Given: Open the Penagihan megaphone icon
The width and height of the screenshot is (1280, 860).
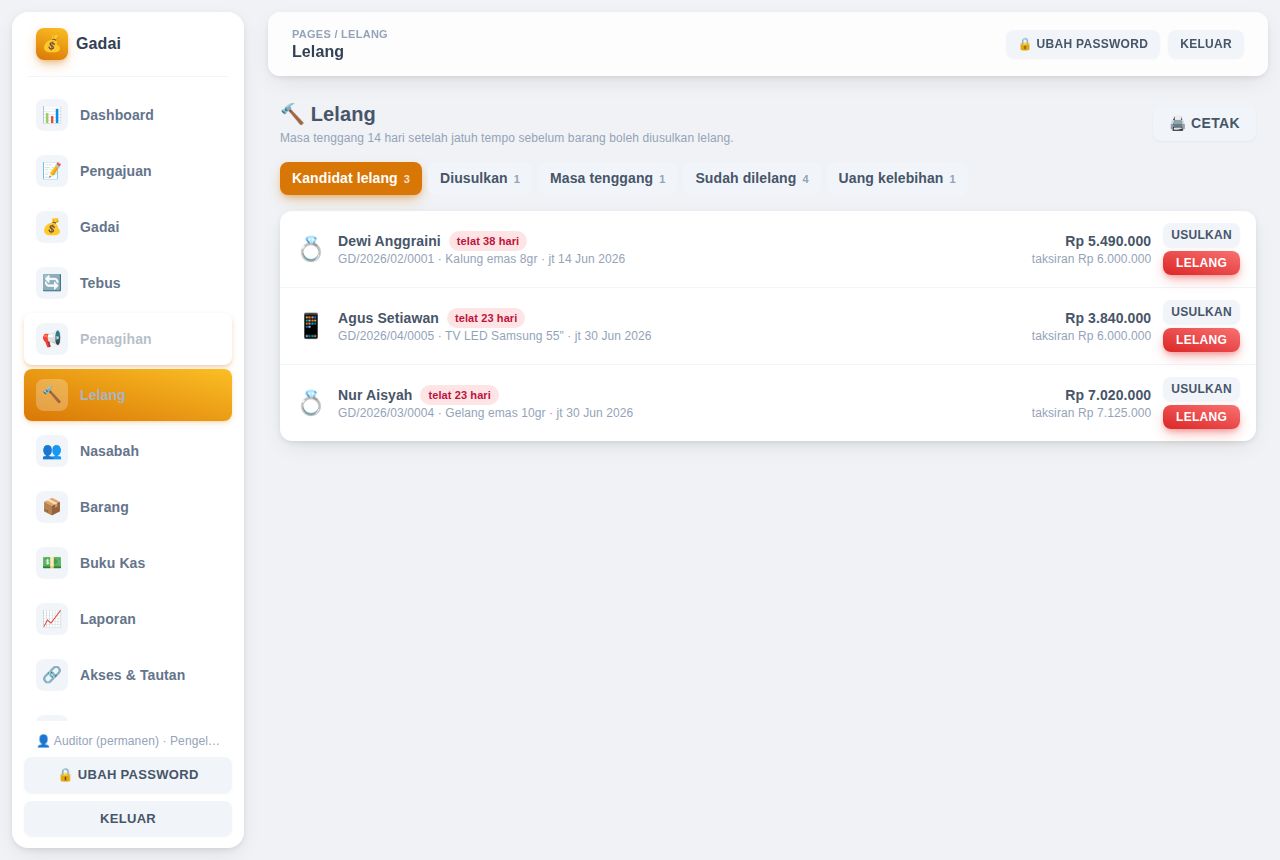Looking at the screenshot, I should (52, 339).
